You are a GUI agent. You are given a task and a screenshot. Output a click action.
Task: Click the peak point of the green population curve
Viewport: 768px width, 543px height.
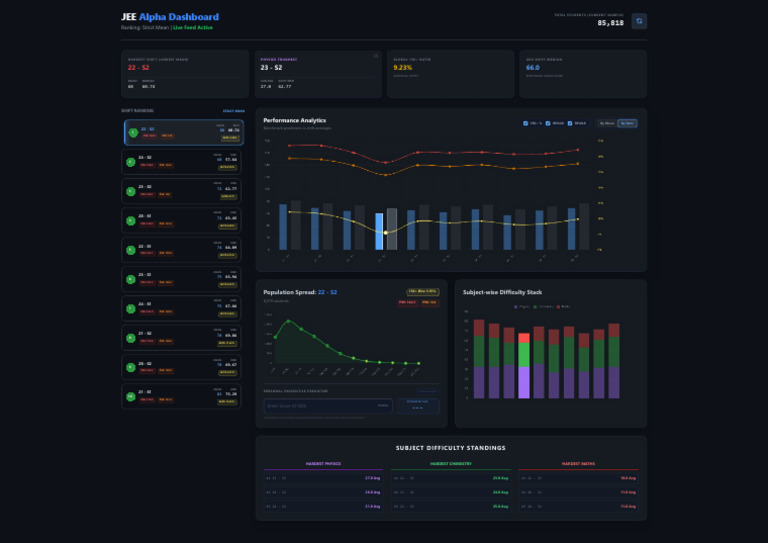coord(288,321)
